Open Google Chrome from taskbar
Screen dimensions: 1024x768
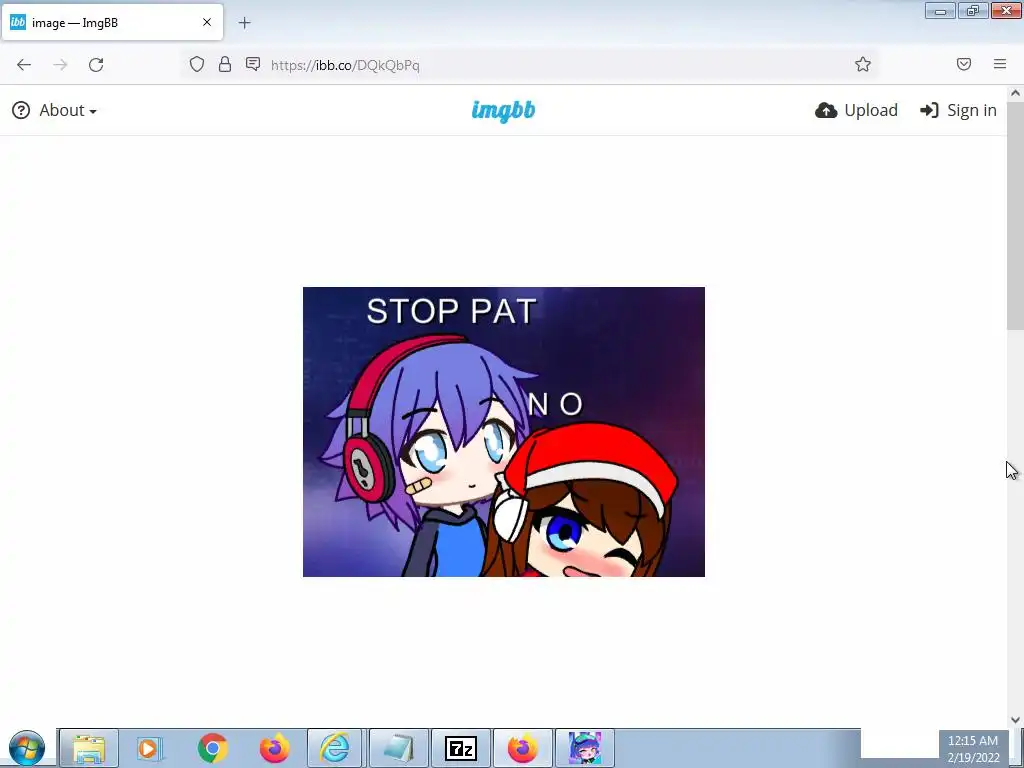(212, 748)
